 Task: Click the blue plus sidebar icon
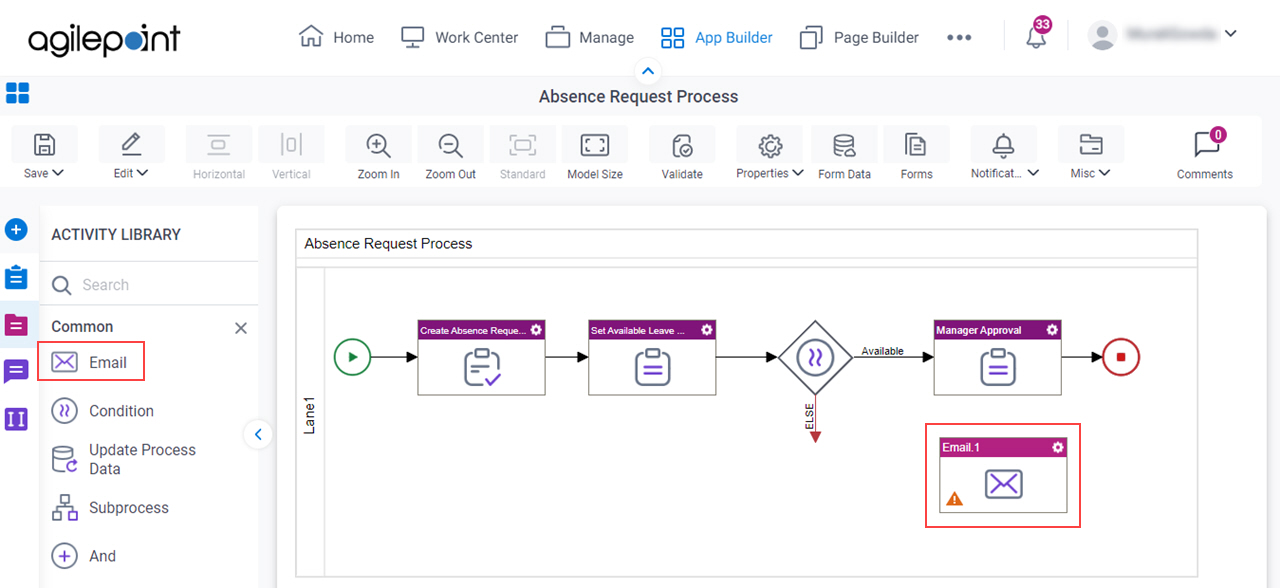tap(16, 230)
